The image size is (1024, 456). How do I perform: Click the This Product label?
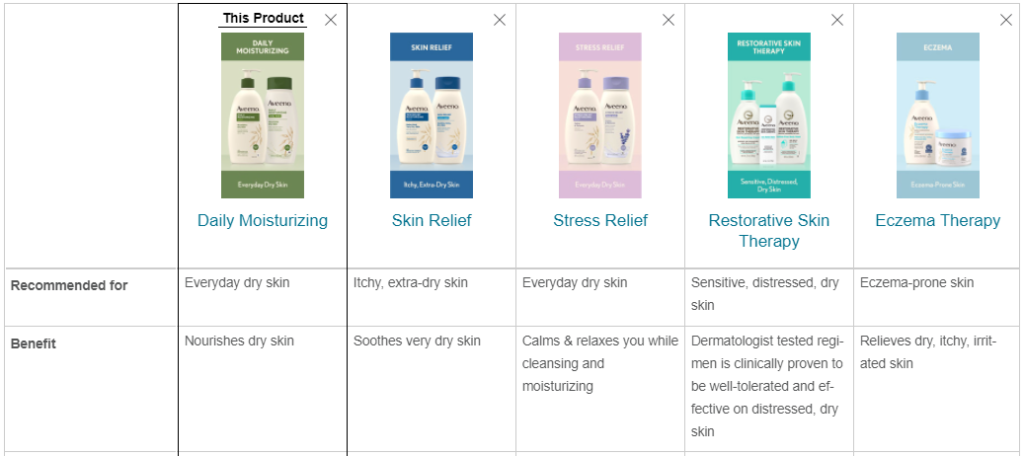(x=263, y=18)
